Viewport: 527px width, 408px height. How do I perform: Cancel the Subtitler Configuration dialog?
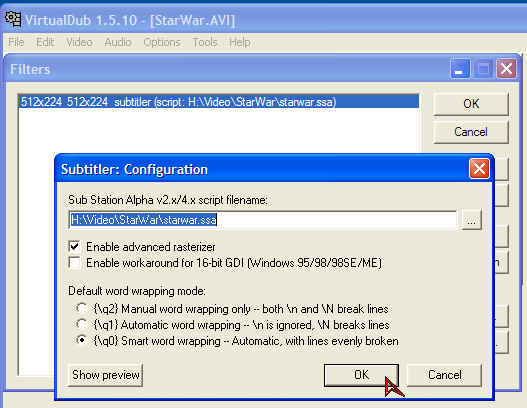point(444,375)
